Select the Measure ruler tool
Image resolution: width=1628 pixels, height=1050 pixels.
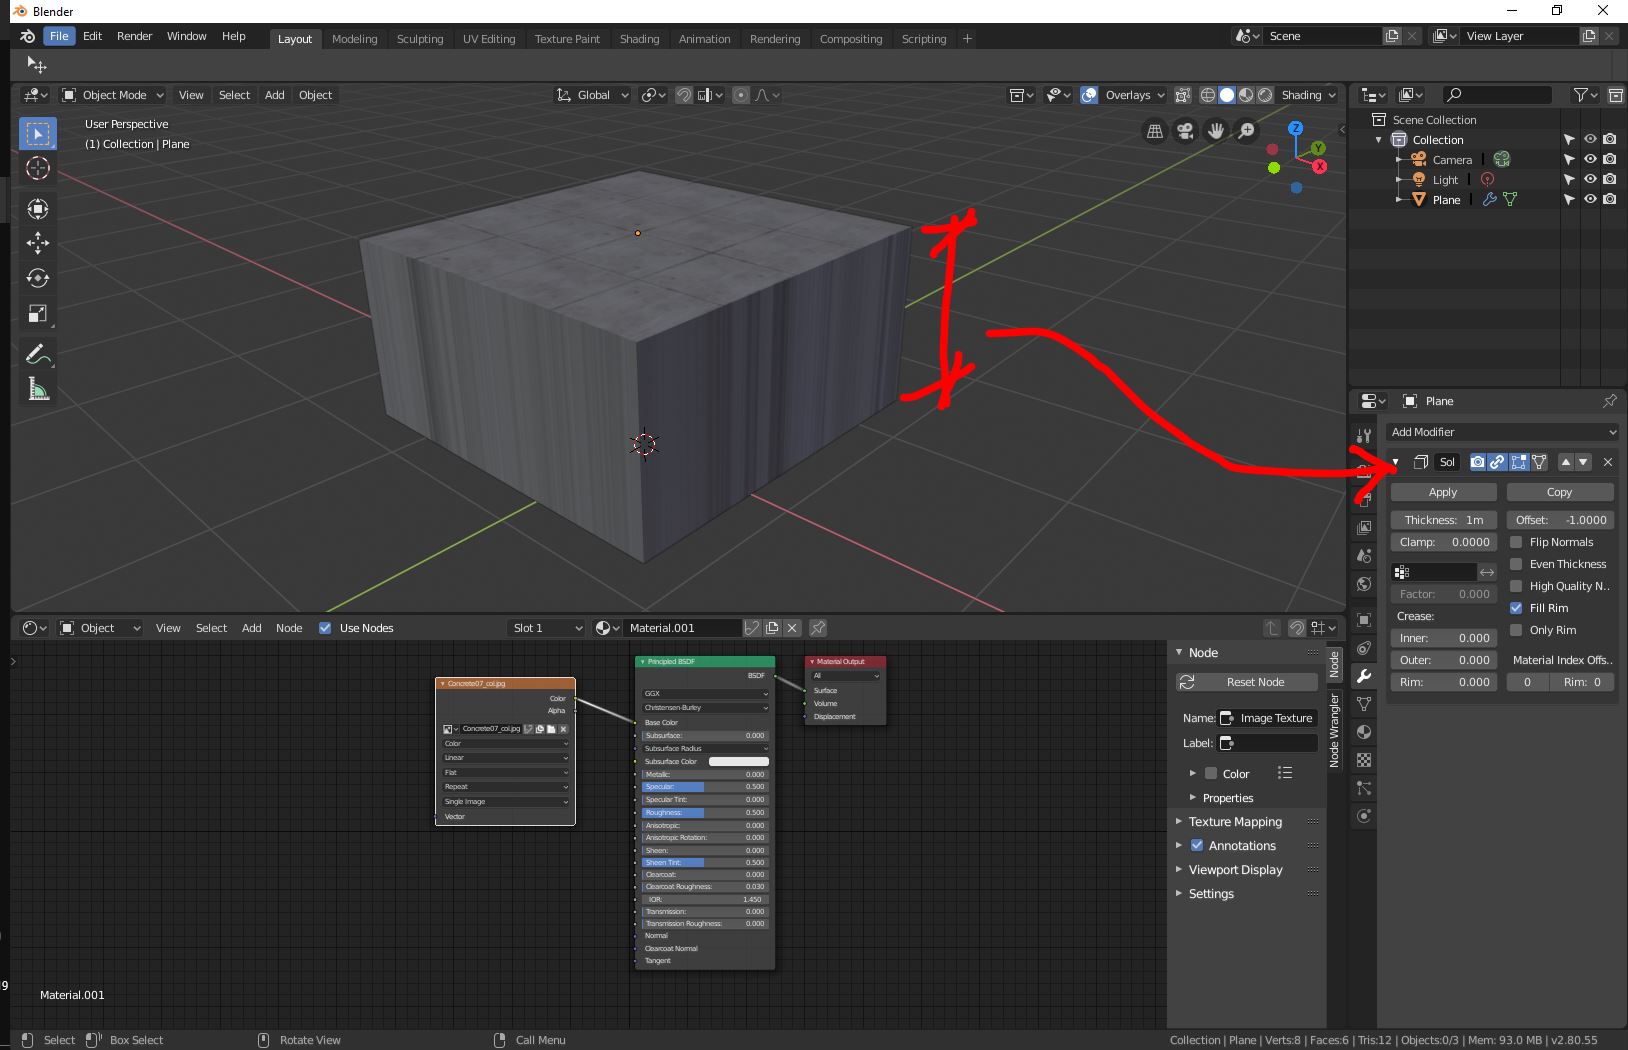pos(38,389)
